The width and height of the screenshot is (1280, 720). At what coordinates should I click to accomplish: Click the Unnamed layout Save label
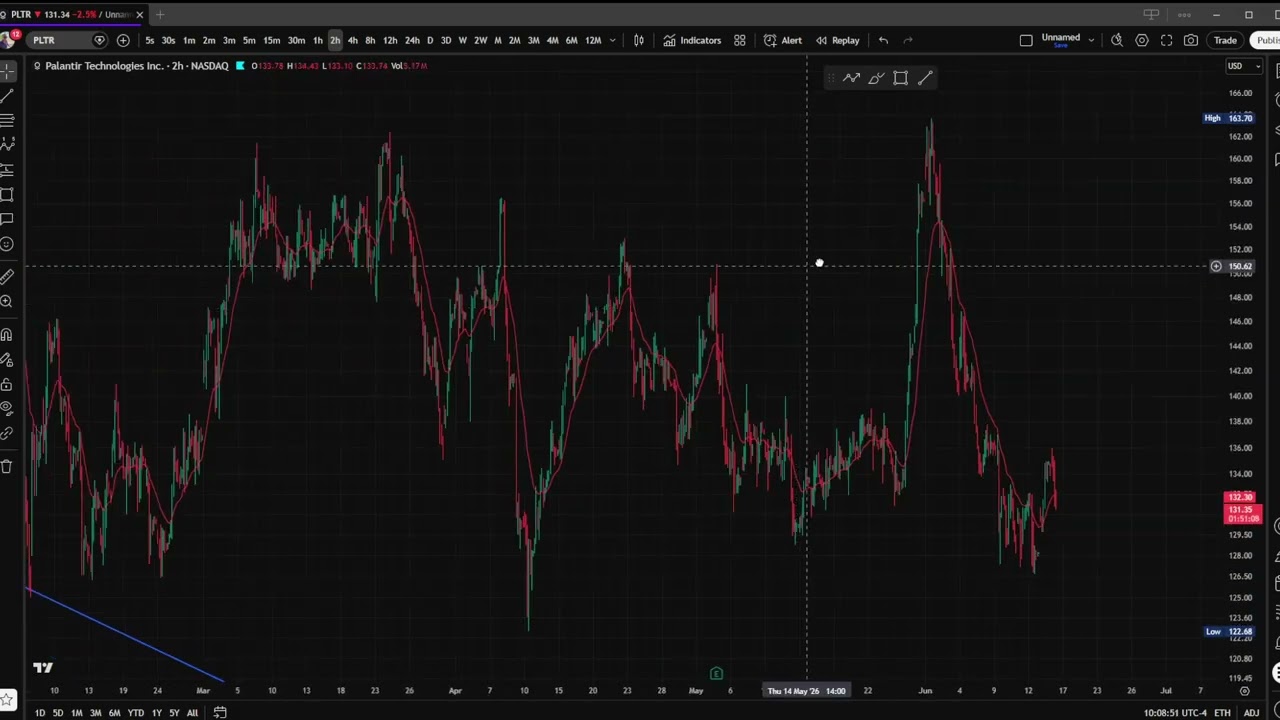pyautogui.click(x=1061, y=45)
